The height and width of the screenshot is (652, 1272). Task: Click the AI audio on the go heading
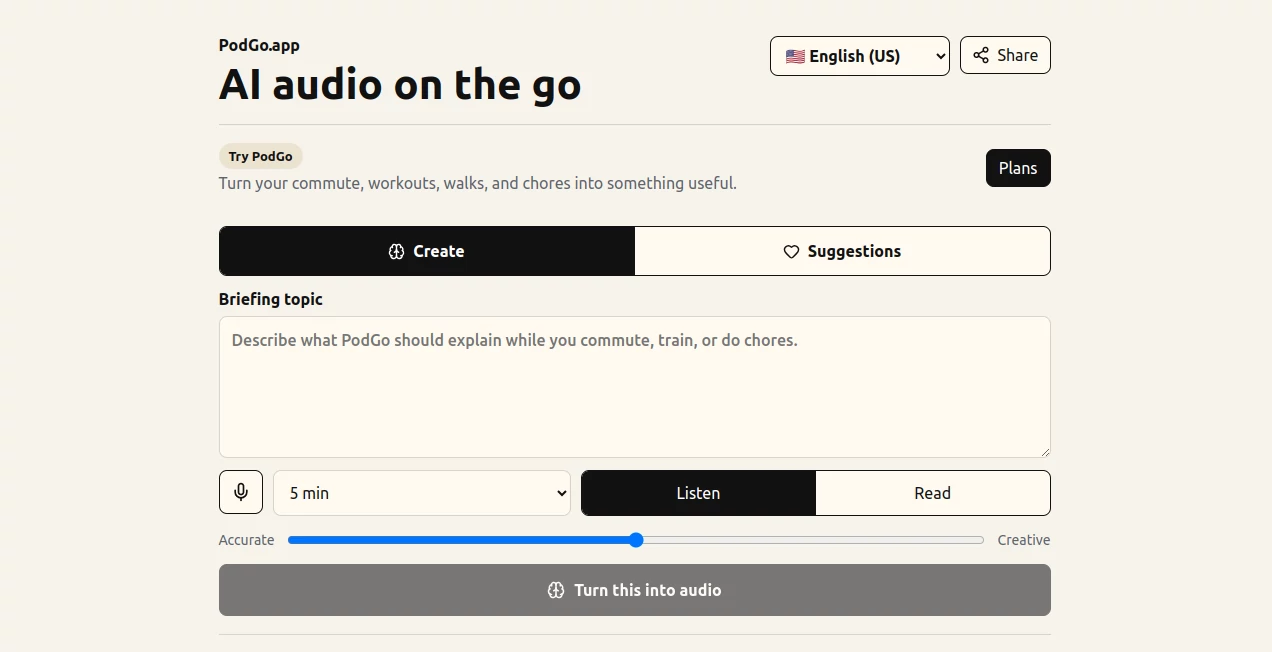pos(400,84)
